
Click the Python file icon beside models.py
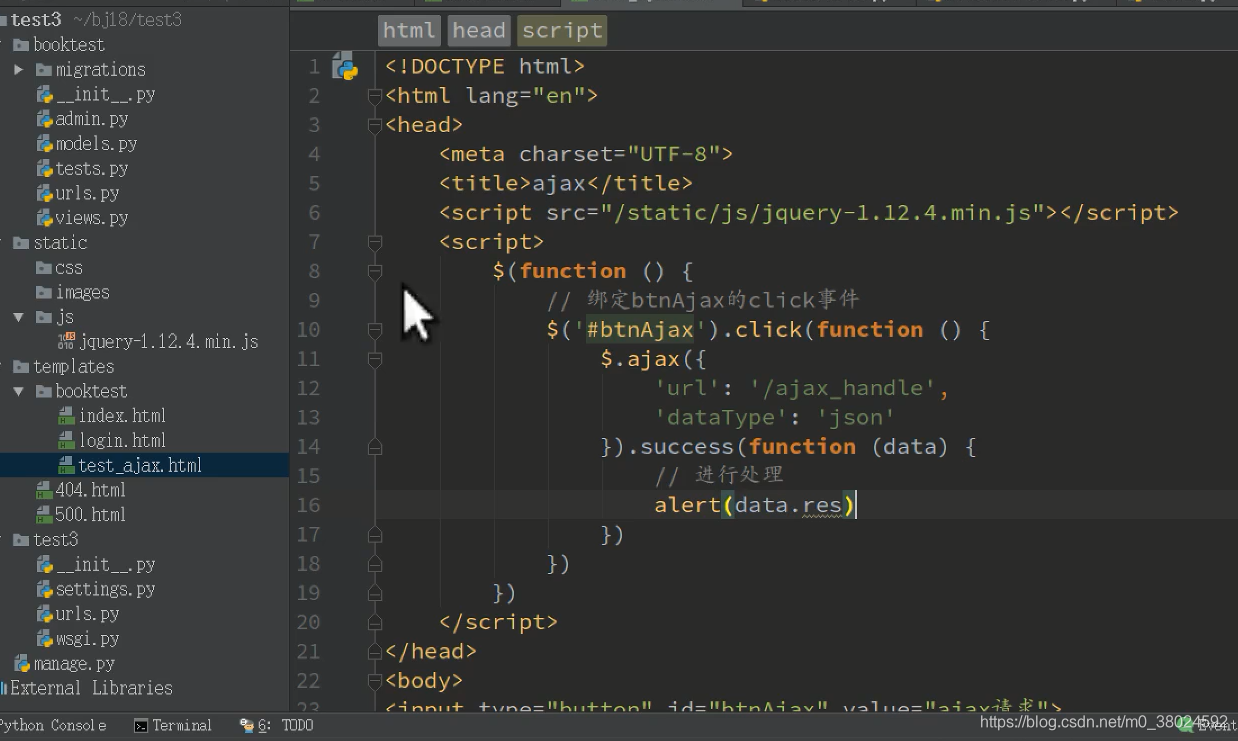tap(45, 144)
